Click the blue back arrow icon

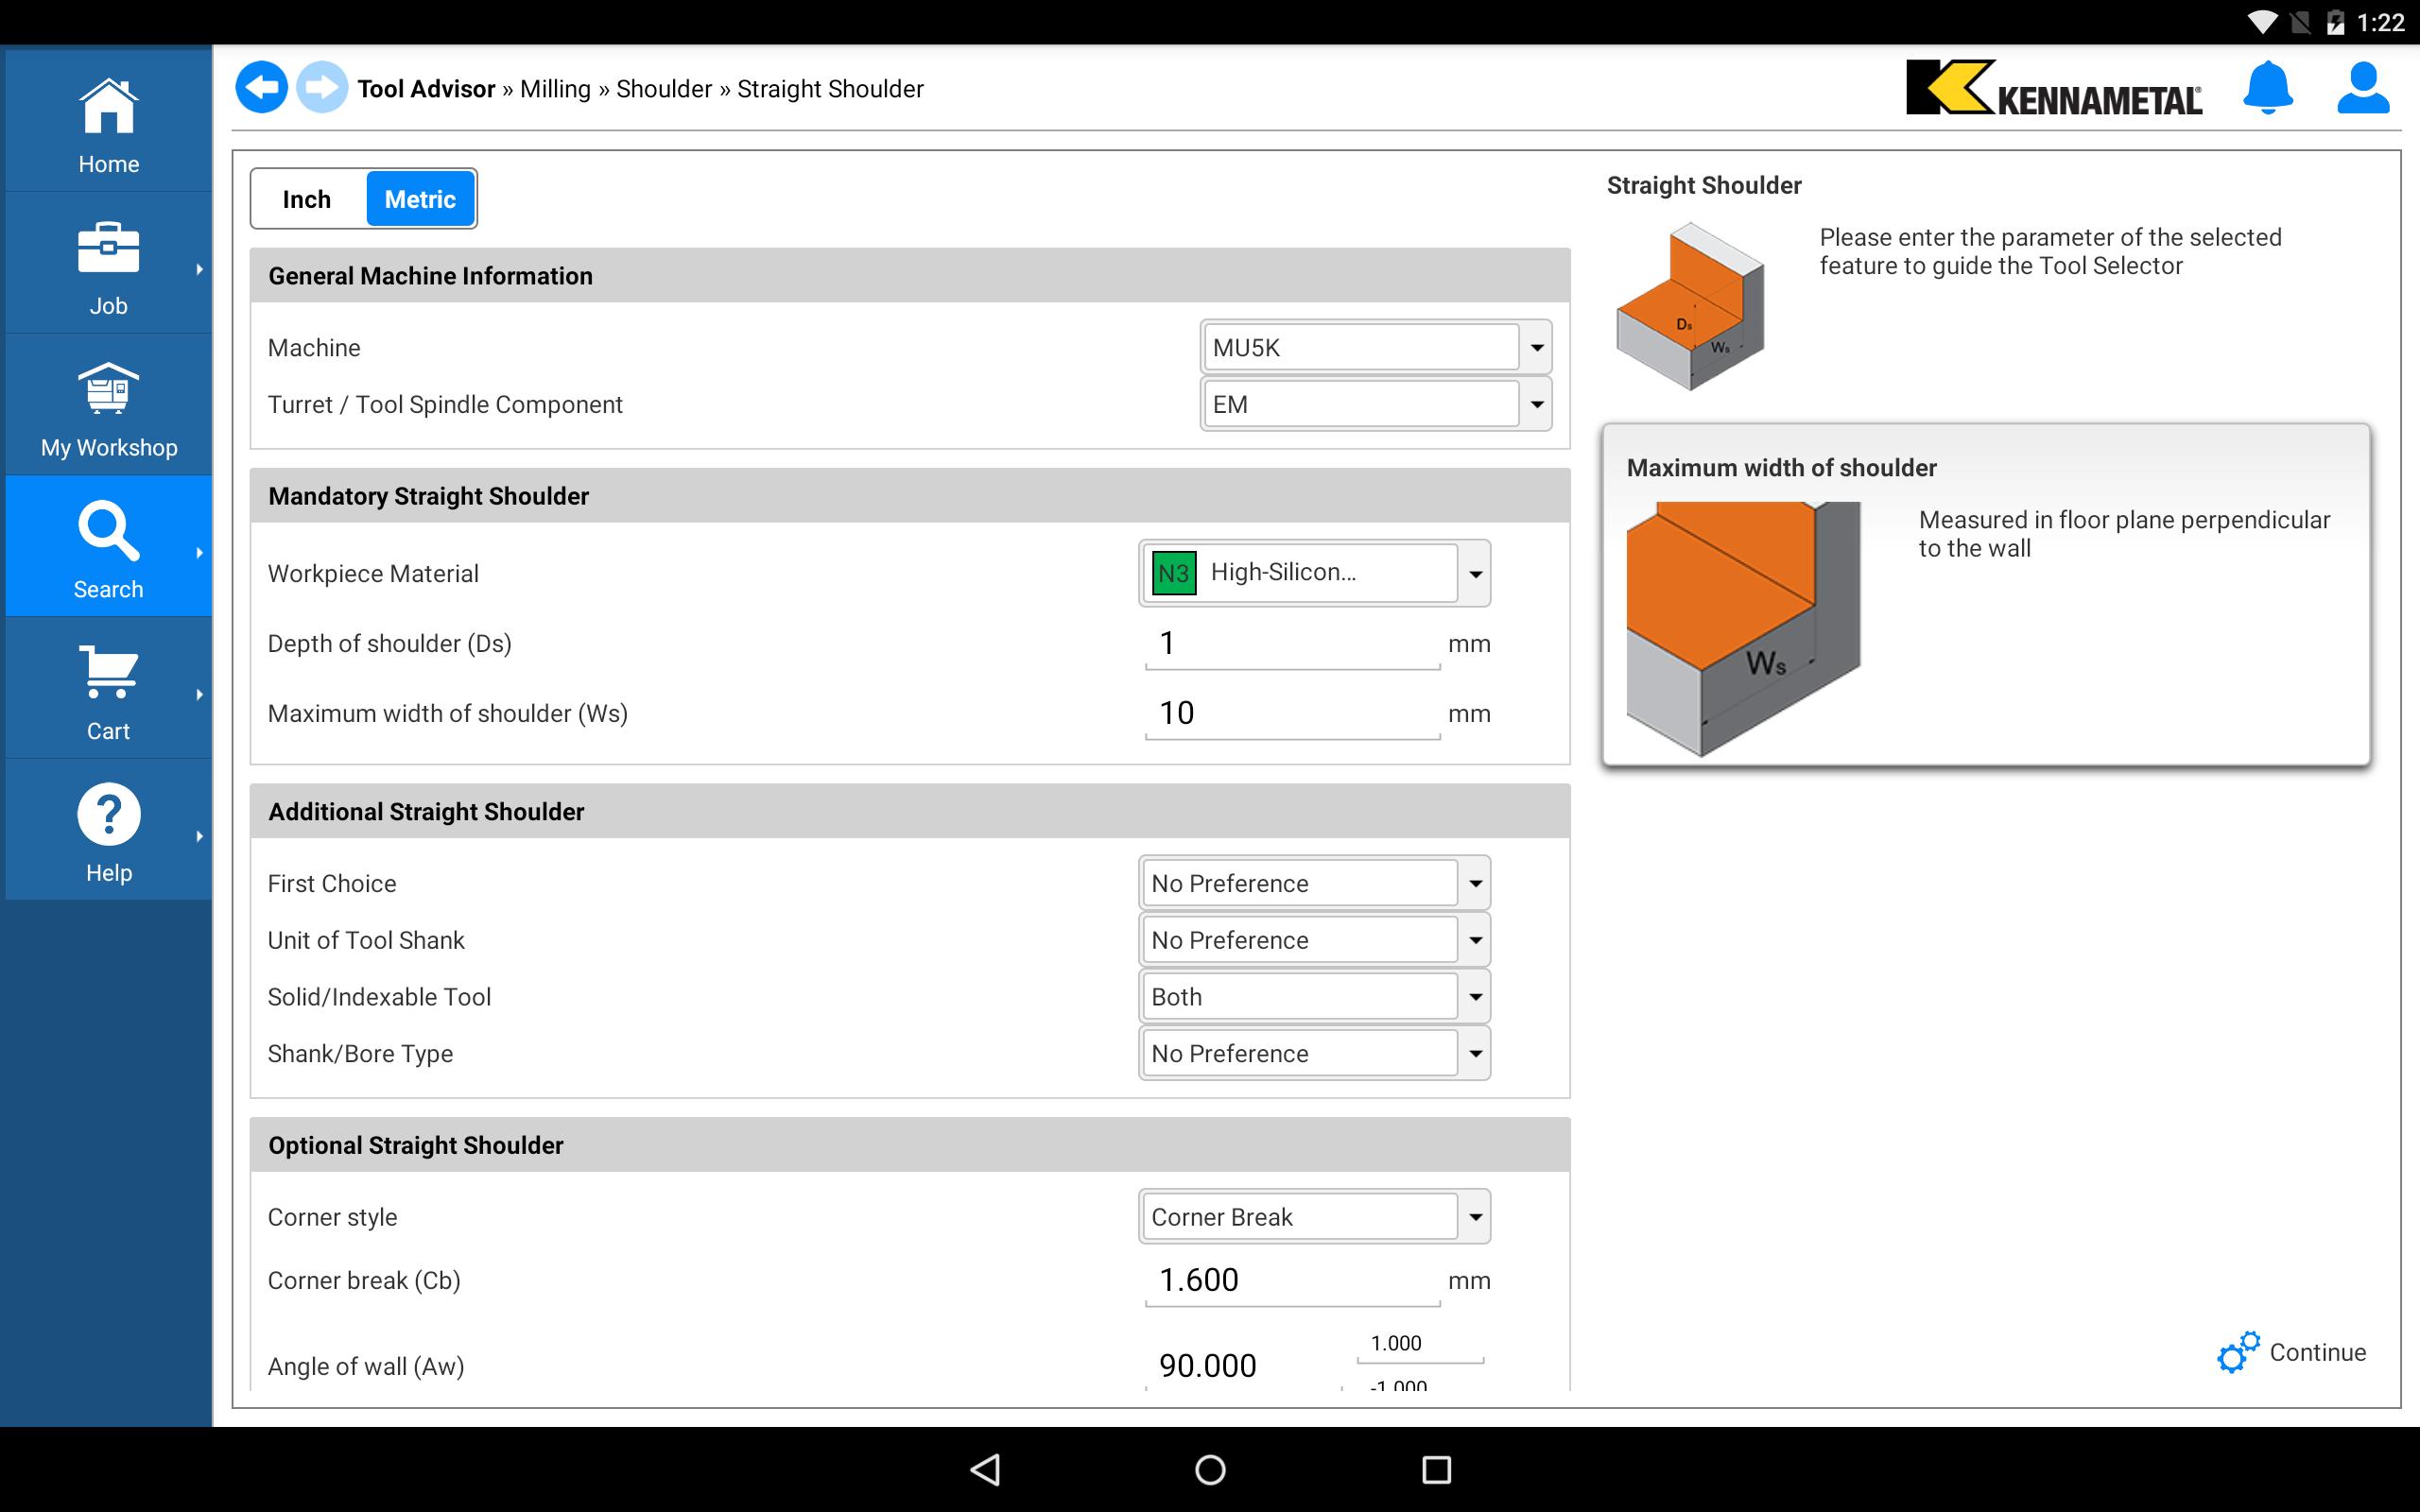(x=261, y=88)
